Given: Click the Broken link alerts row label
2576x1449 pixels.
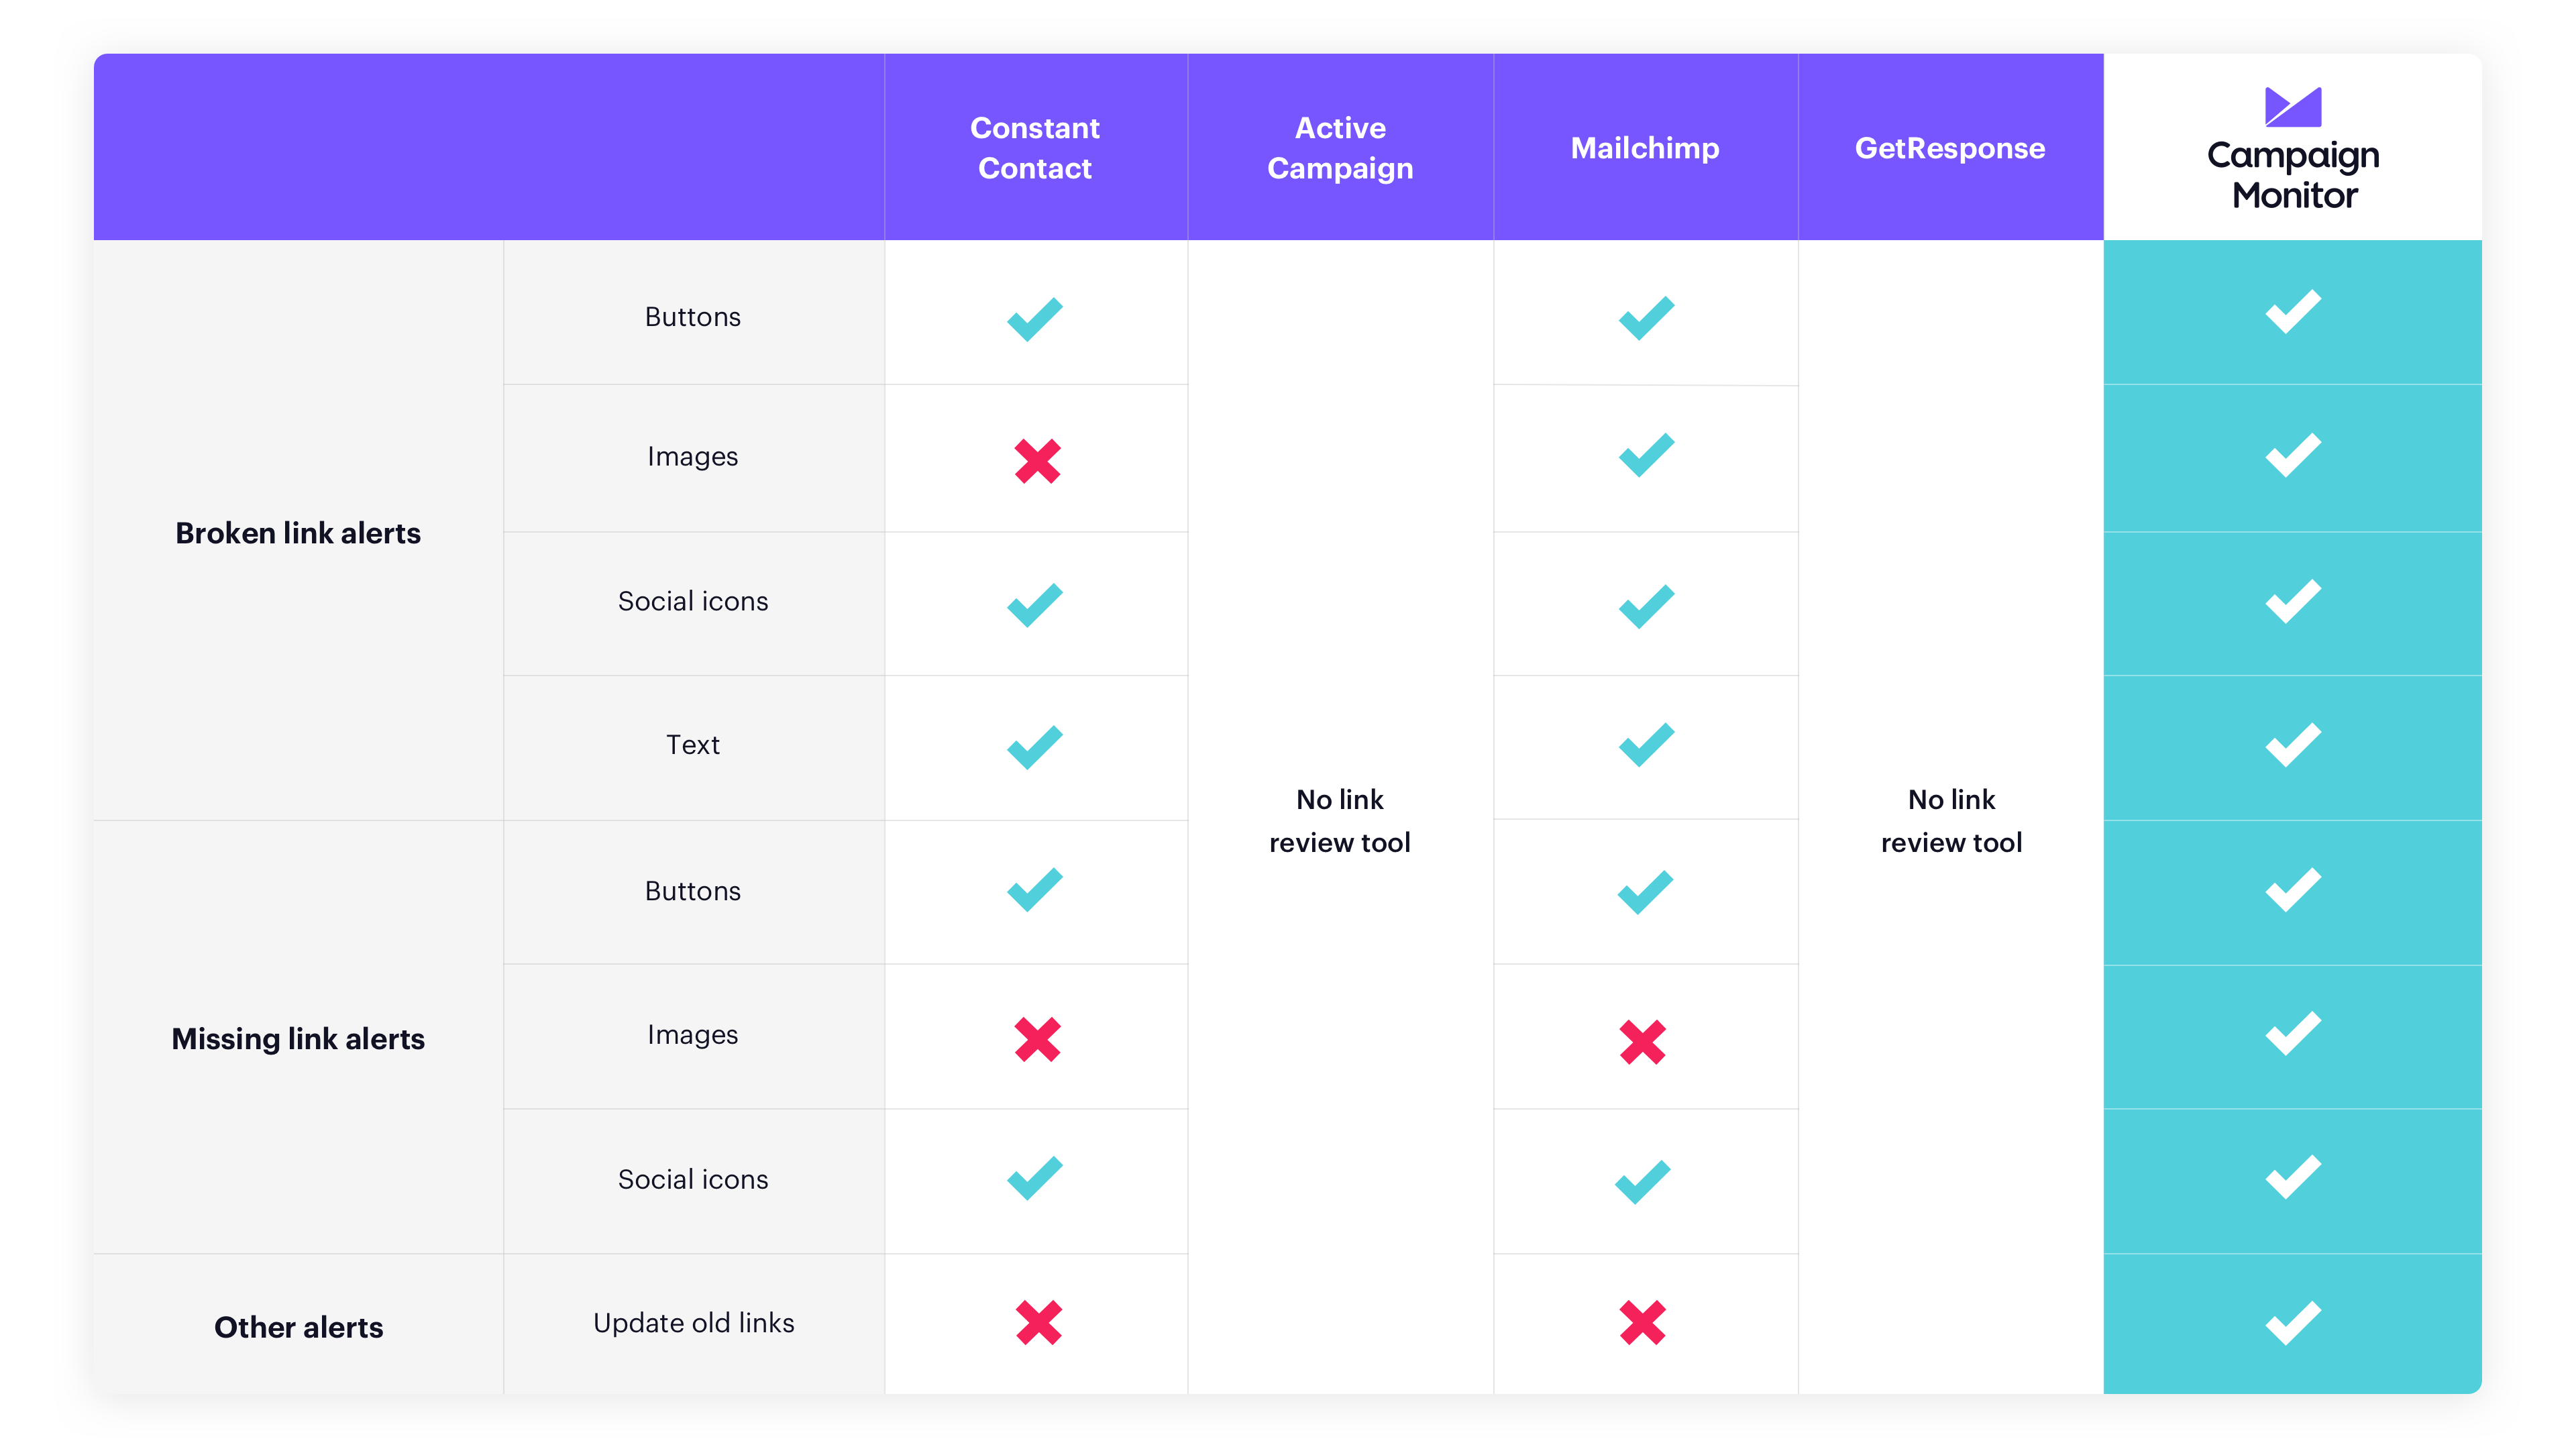Looking at the screenshot, I should click(298, 533).
